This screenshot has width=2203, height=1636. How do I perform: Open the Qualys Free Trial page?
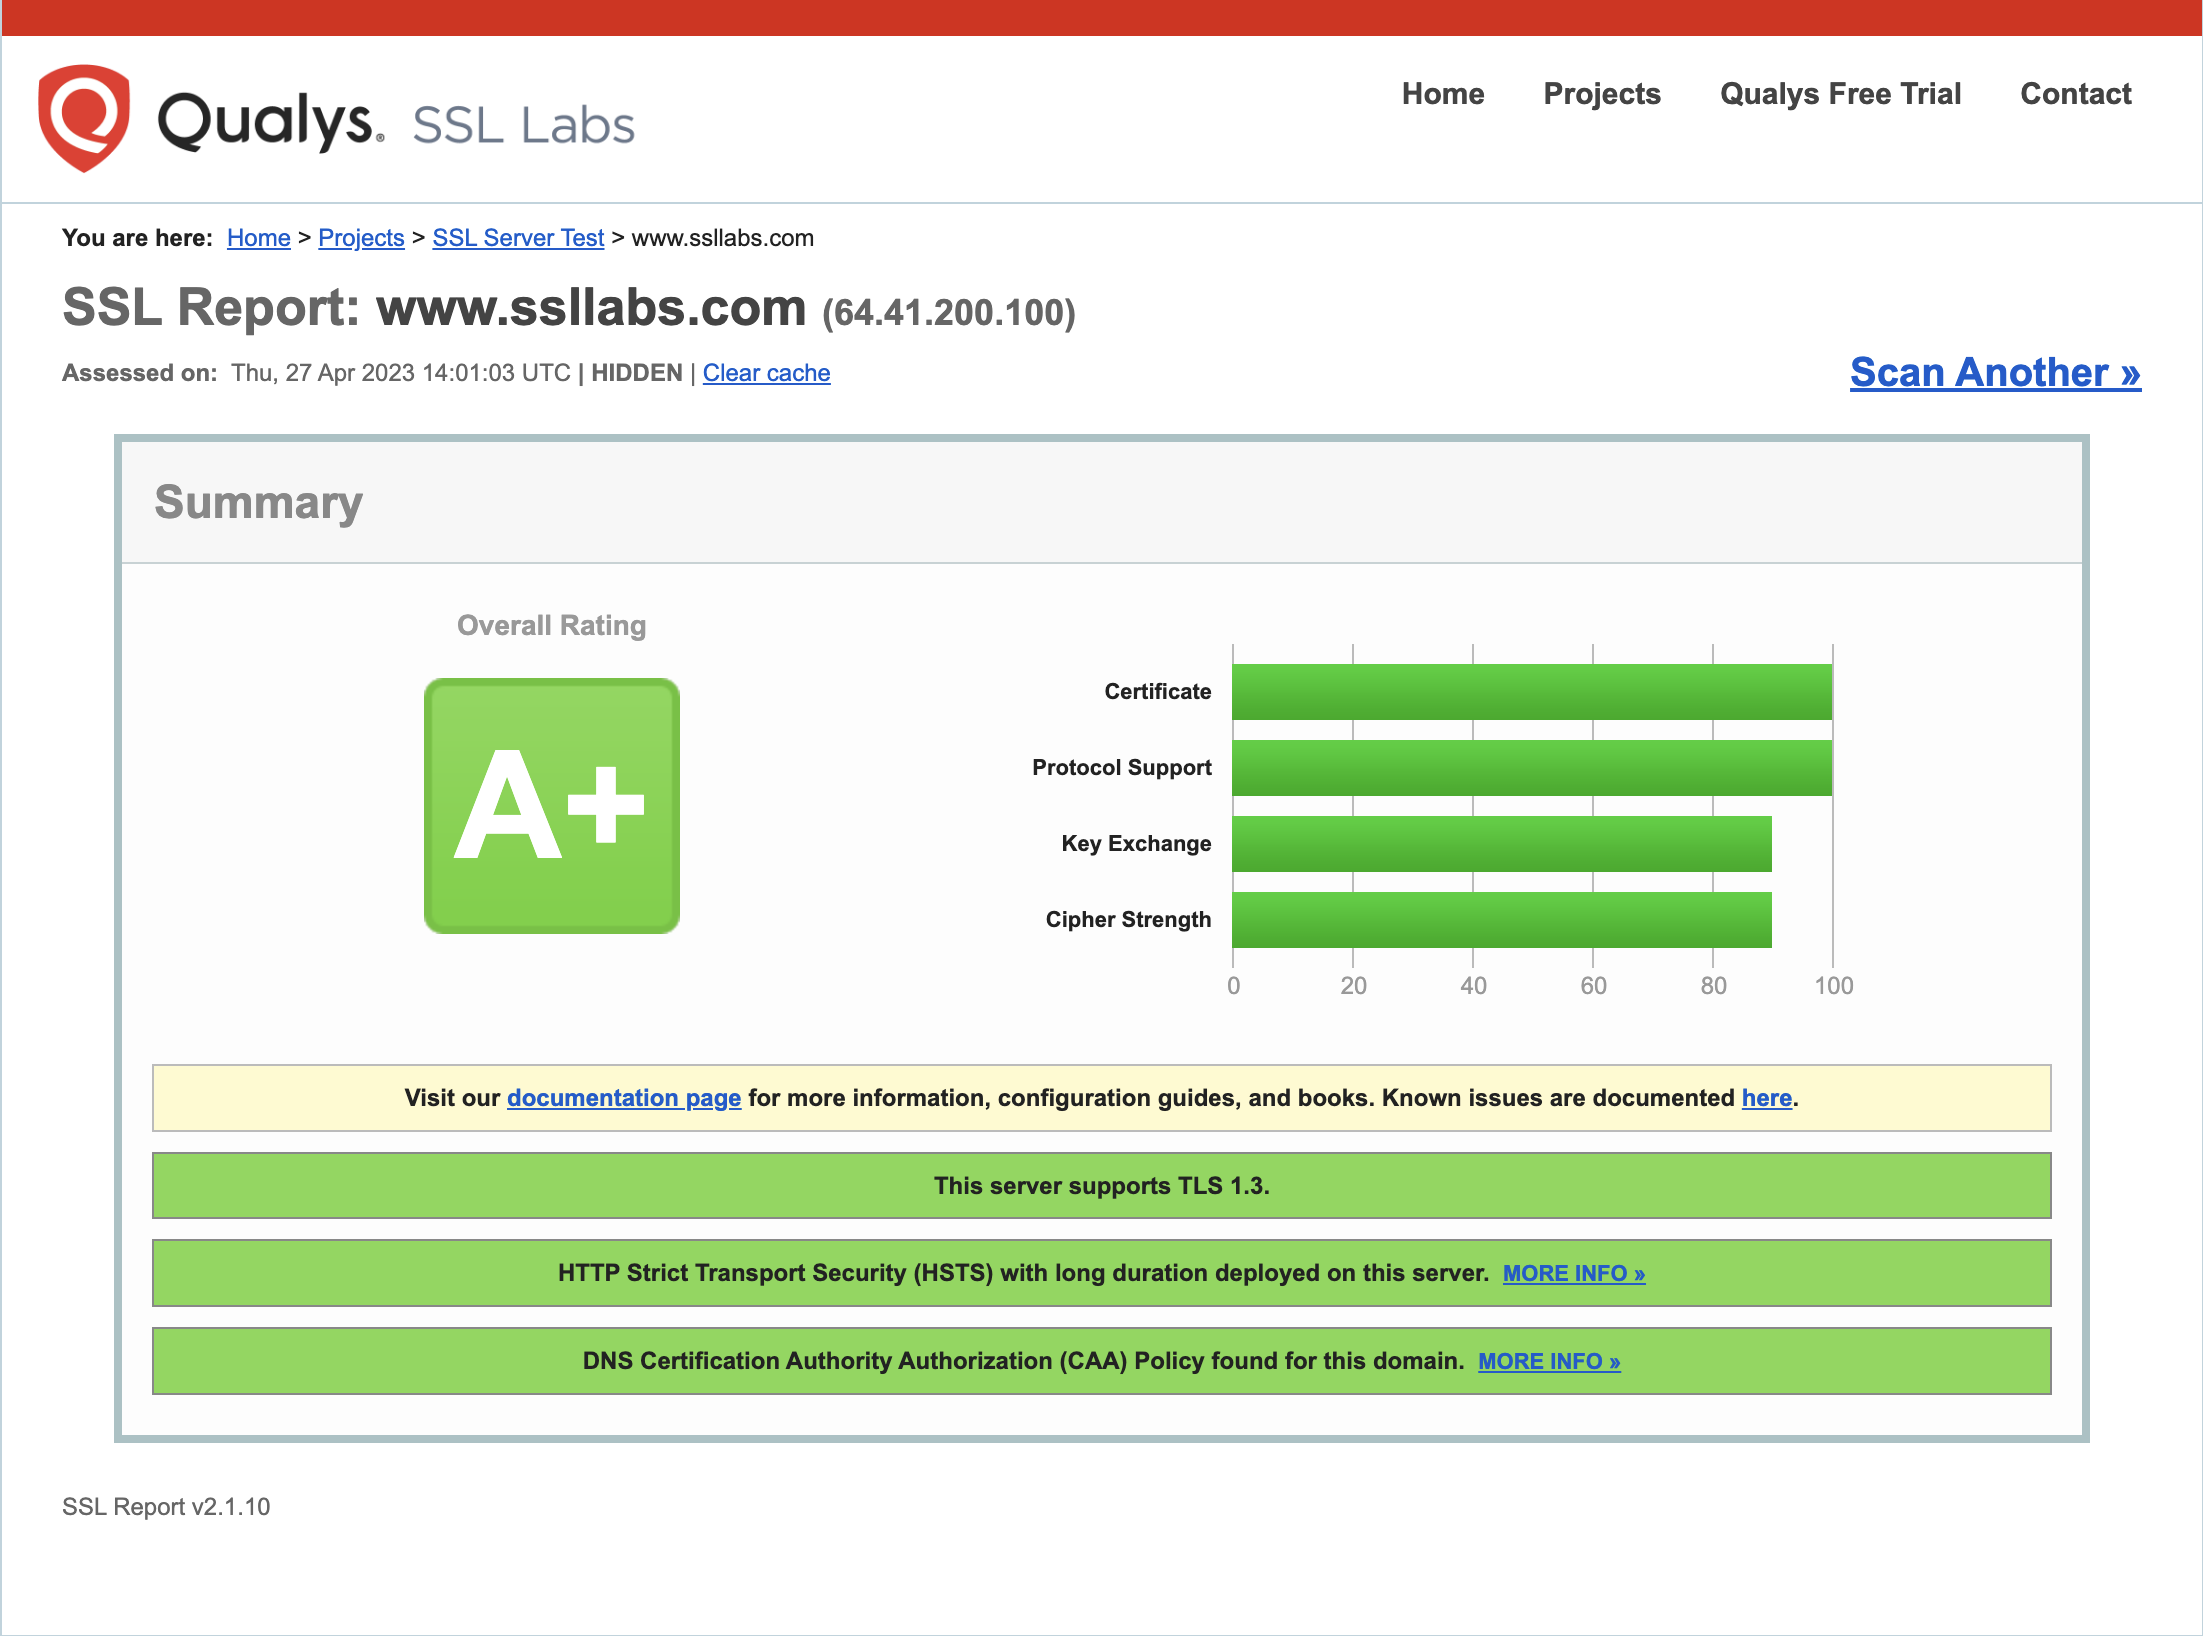[x=1840, y=93]
